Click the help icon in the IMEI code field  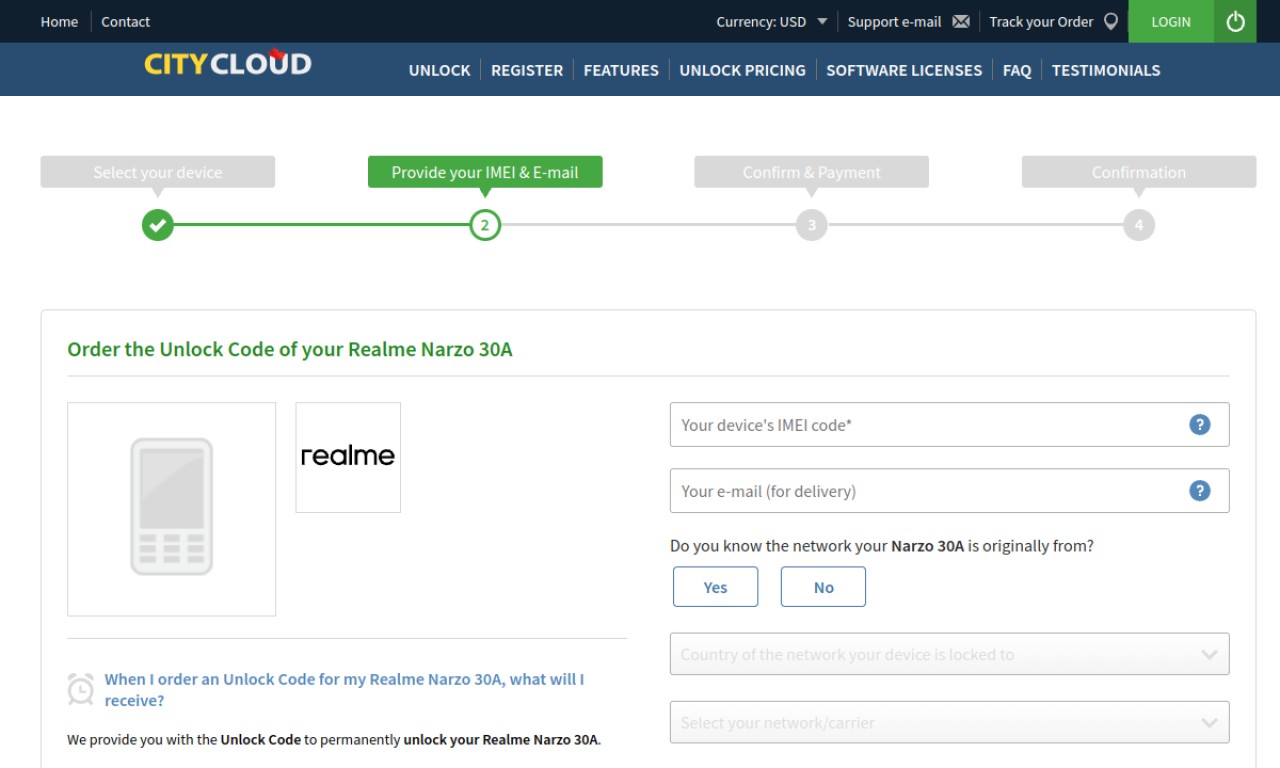click(x=1200, y=425)
